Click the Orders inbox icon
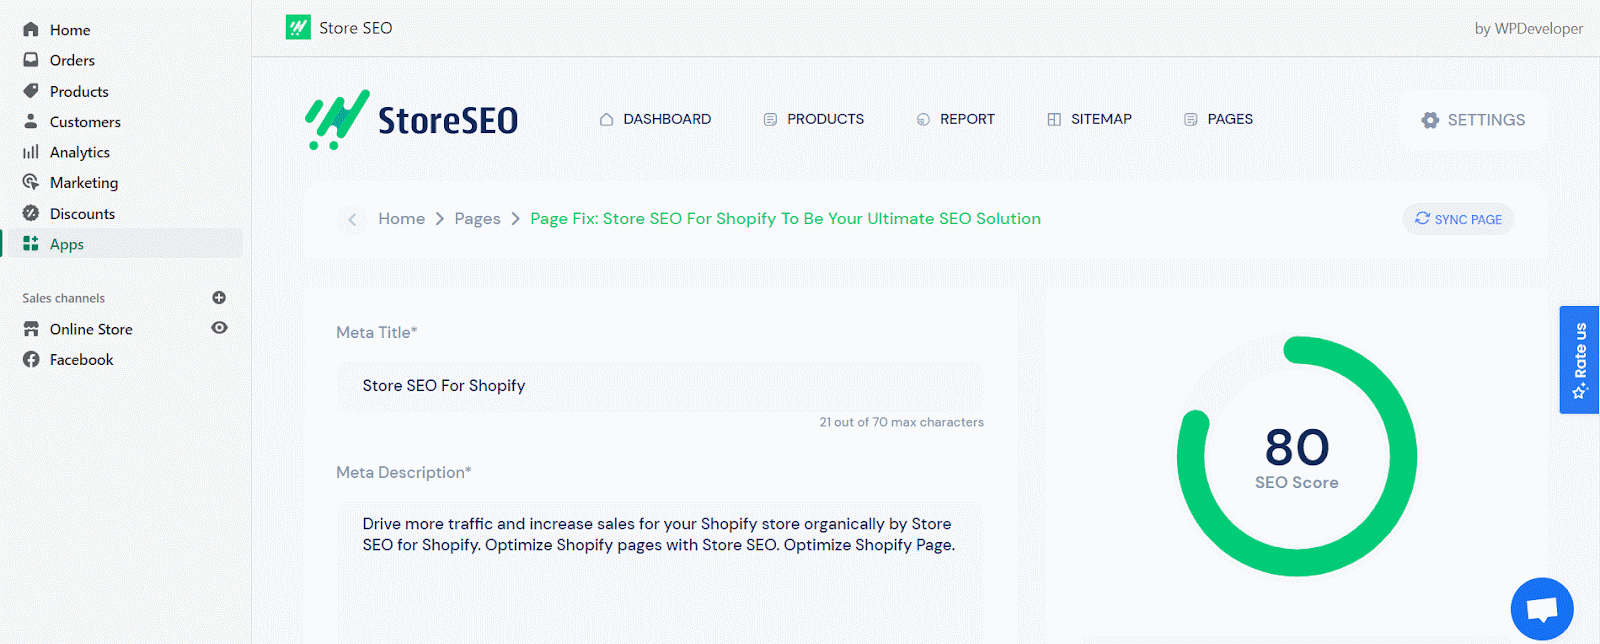The height and width of the screenshot is (644, 1600). 31,60
